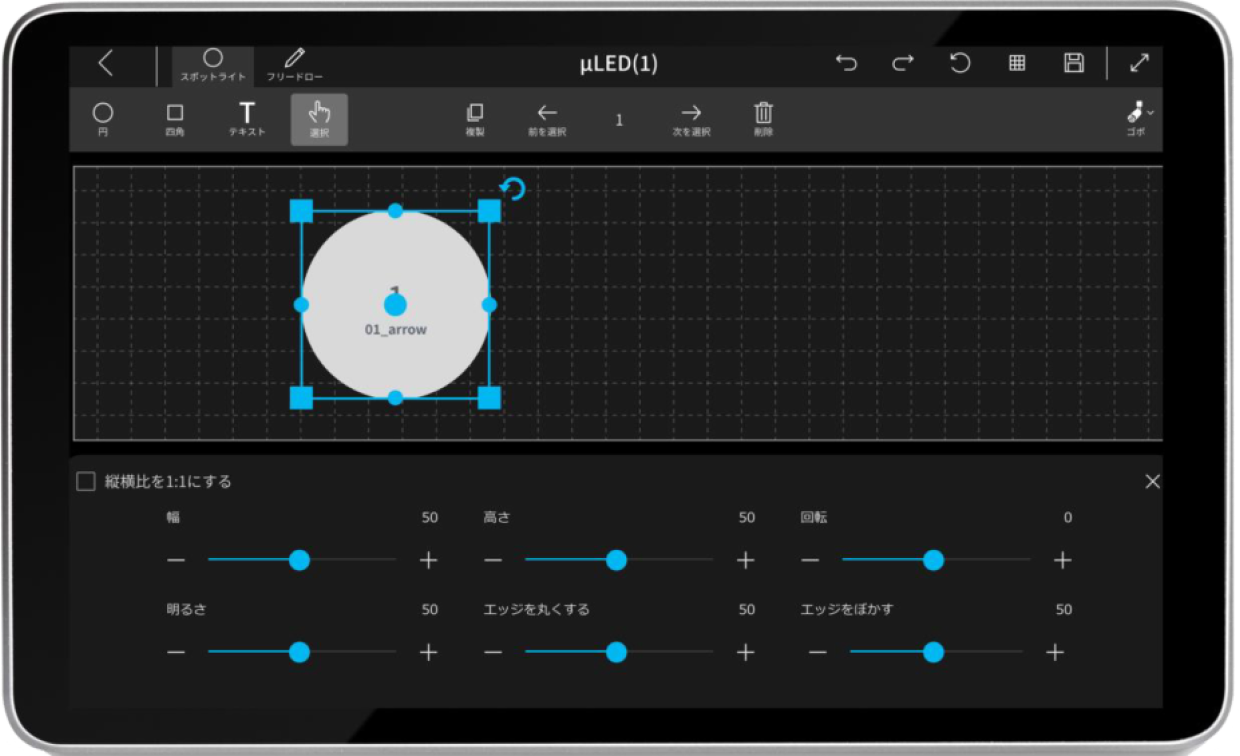Viewport: 1240px width, 756px height.
Task: Increase 回転 with plus button
Action: pyautogui.click(x=1062, y=560)
